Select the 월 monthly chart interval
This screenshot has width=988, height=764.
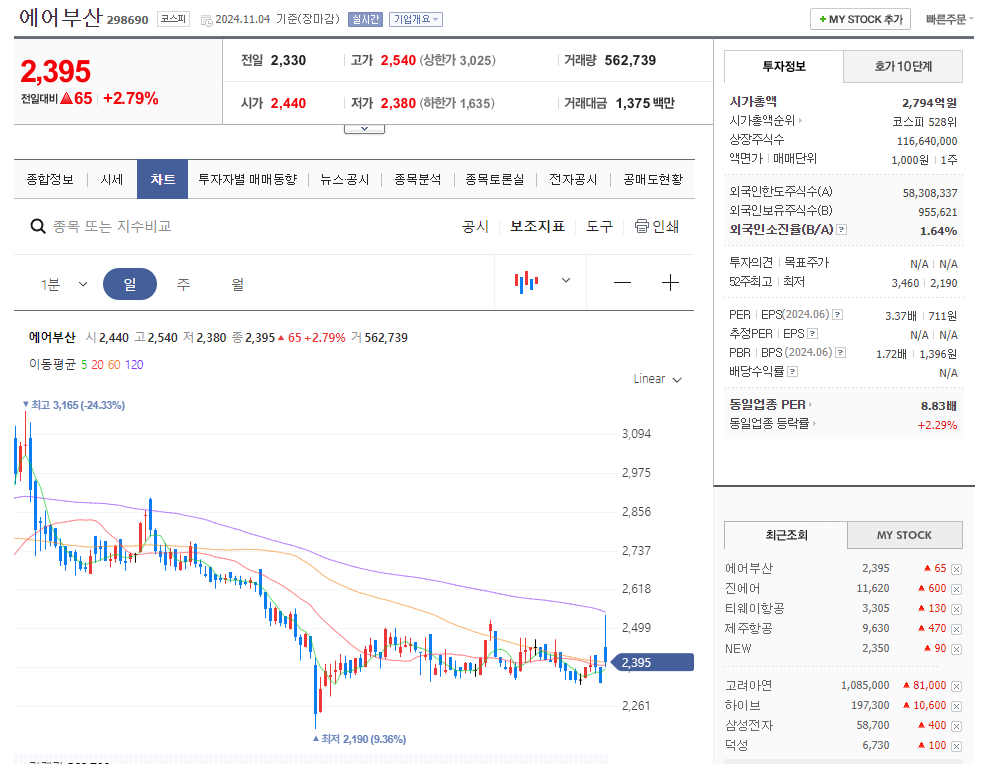tap(238, 284)
